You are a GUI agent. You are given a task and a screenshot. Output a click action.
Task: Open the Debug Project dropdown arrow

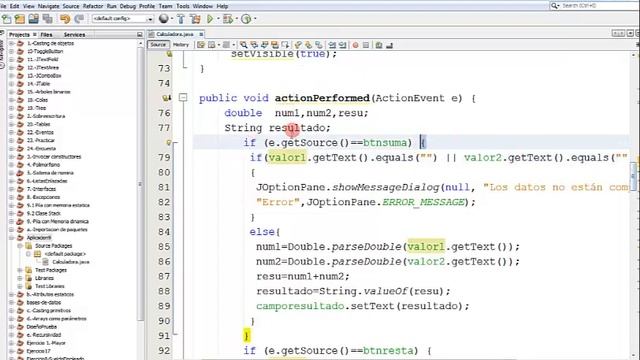(x=236, y=19)
